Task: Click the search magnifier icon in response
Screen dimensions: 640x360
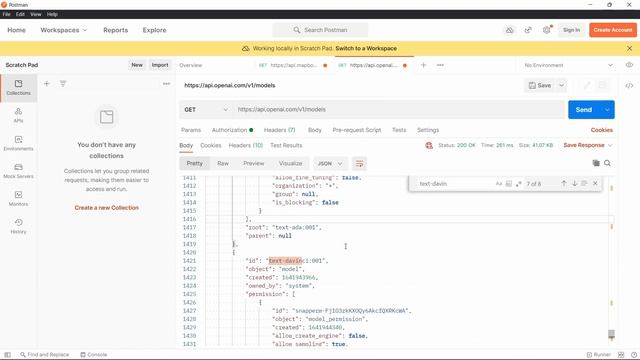Action: (x=607, y=163)
